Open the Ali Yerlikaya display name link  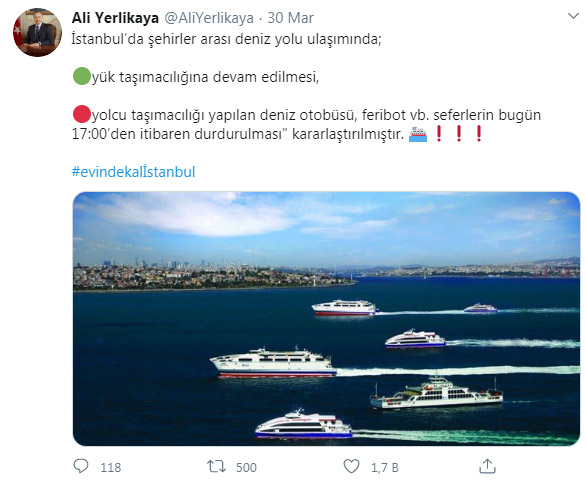(x=115, y=18)
